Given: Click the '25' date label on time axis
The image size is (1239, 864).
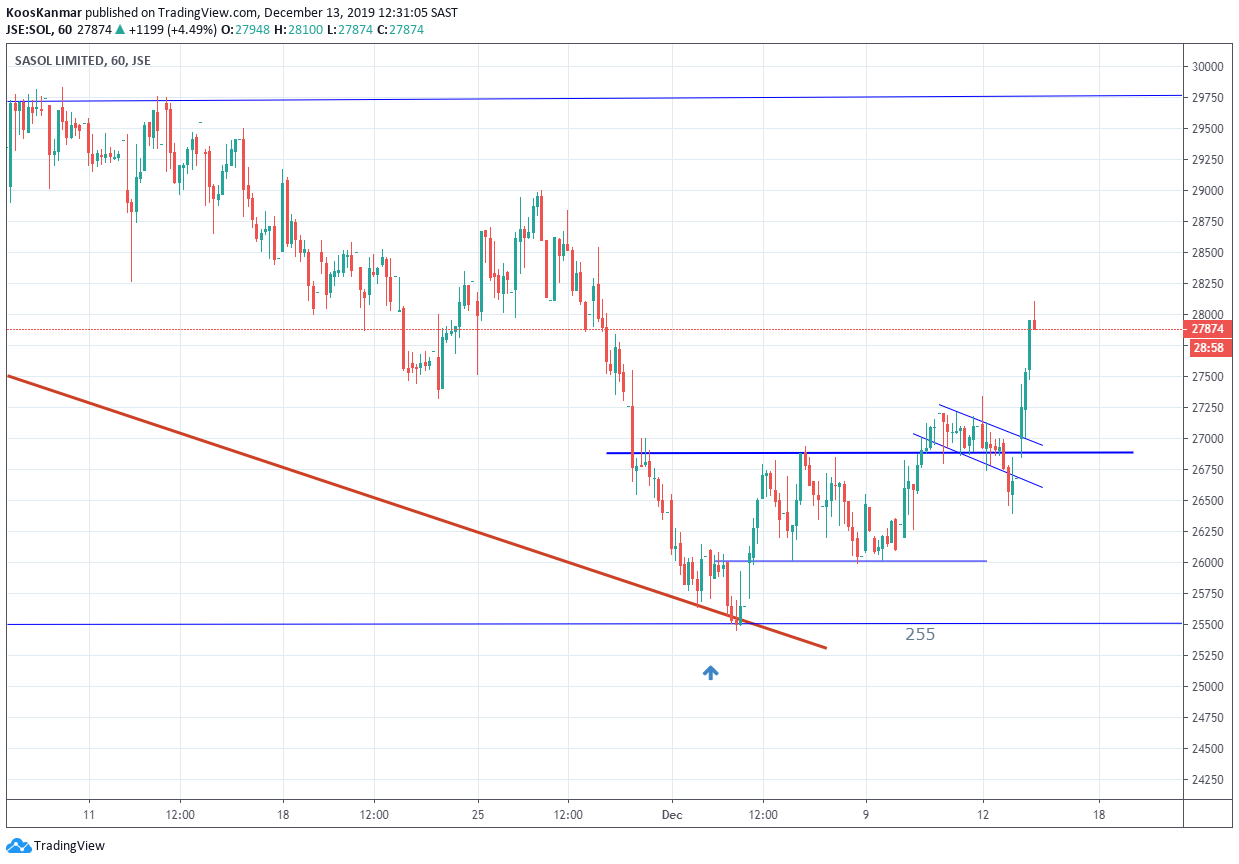Looking at the screenshot, I should pos(477,813).
